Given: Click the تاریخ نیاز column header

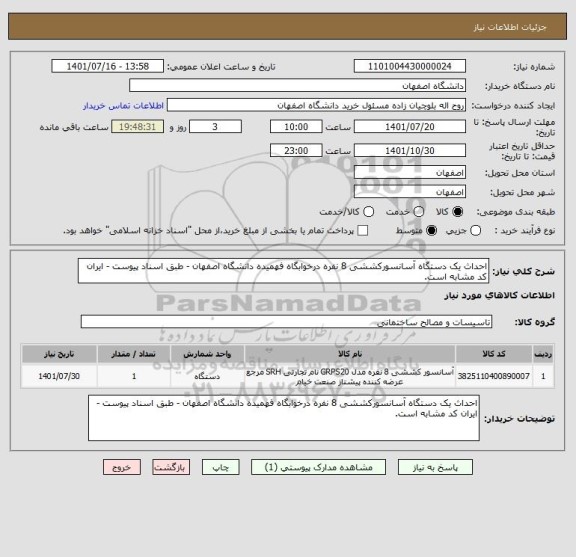Looking at the screenshot, I should click(59, 354).
